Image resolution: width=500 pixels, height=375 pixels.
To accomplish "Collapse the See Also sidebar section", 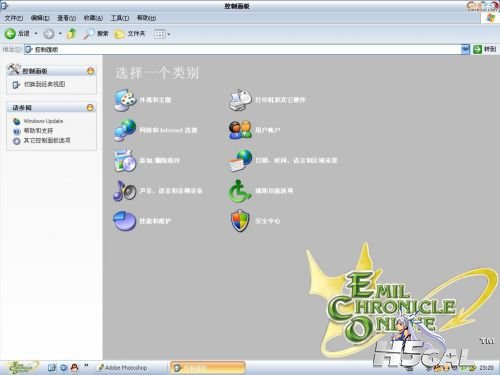I will [90, 107].
